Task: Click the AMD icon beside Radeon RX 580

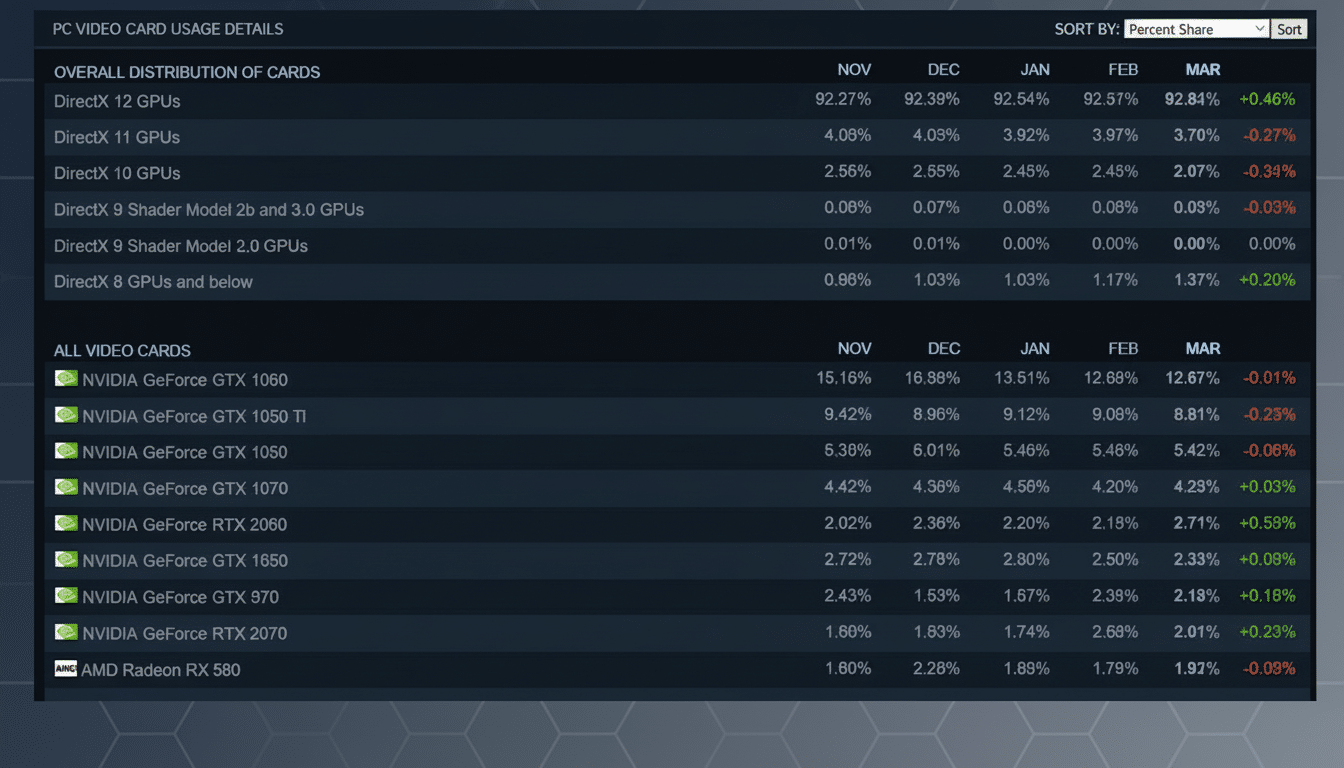Action: [65, 668]
